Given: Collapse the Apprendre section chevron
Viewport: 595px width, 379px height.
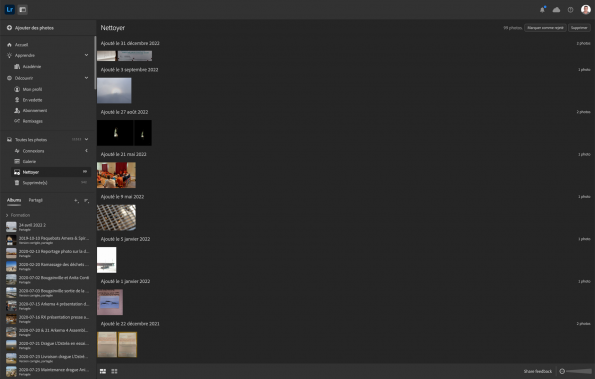Looking at the screenshot, I should (87, 55).
